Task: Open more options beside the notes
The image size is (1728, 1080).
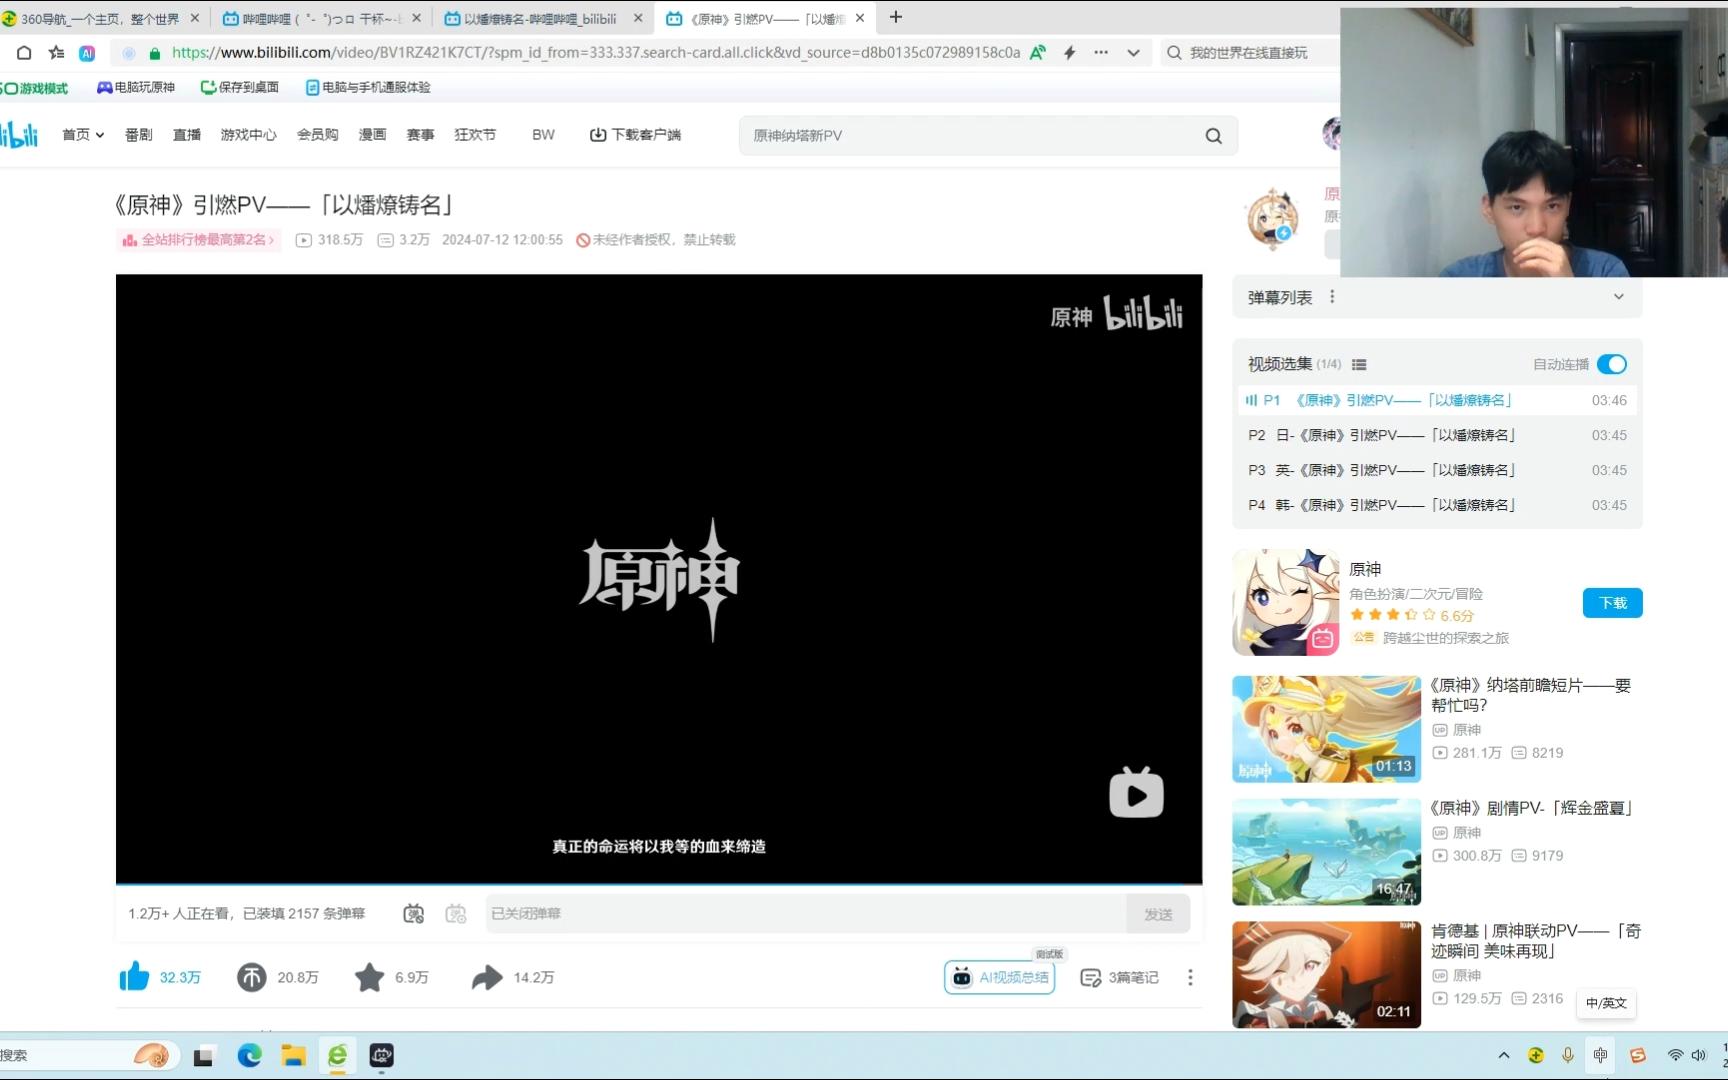Action: (1190, 977)
